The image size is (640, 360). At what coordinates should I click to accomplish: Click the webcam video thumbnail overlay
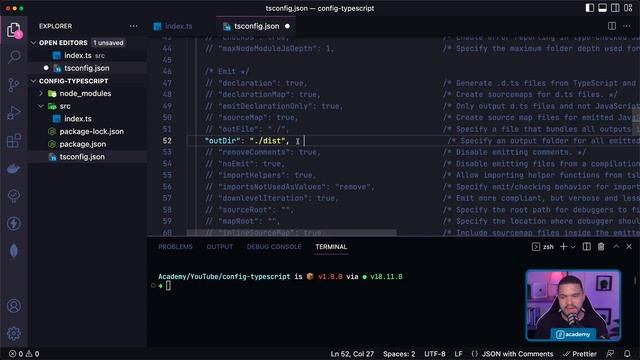(573, 305)
